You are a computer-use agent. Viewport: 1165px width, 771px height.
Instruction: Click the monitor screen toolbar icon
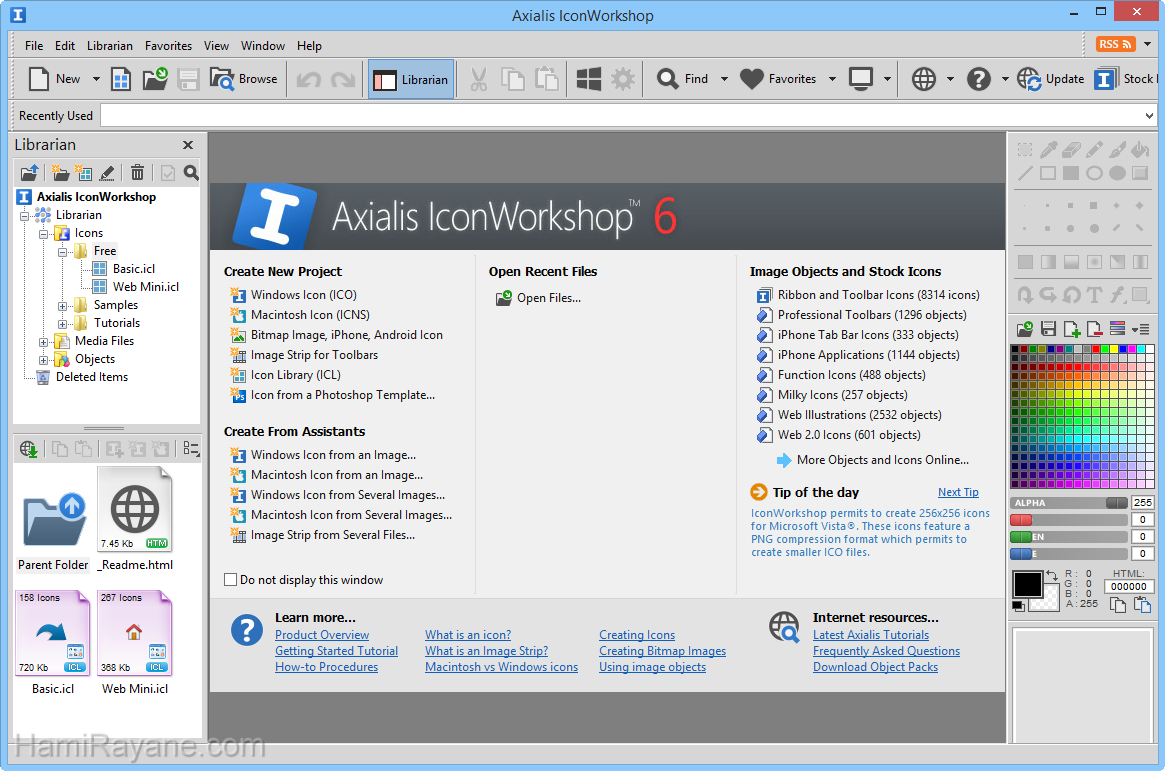point(861,79)
